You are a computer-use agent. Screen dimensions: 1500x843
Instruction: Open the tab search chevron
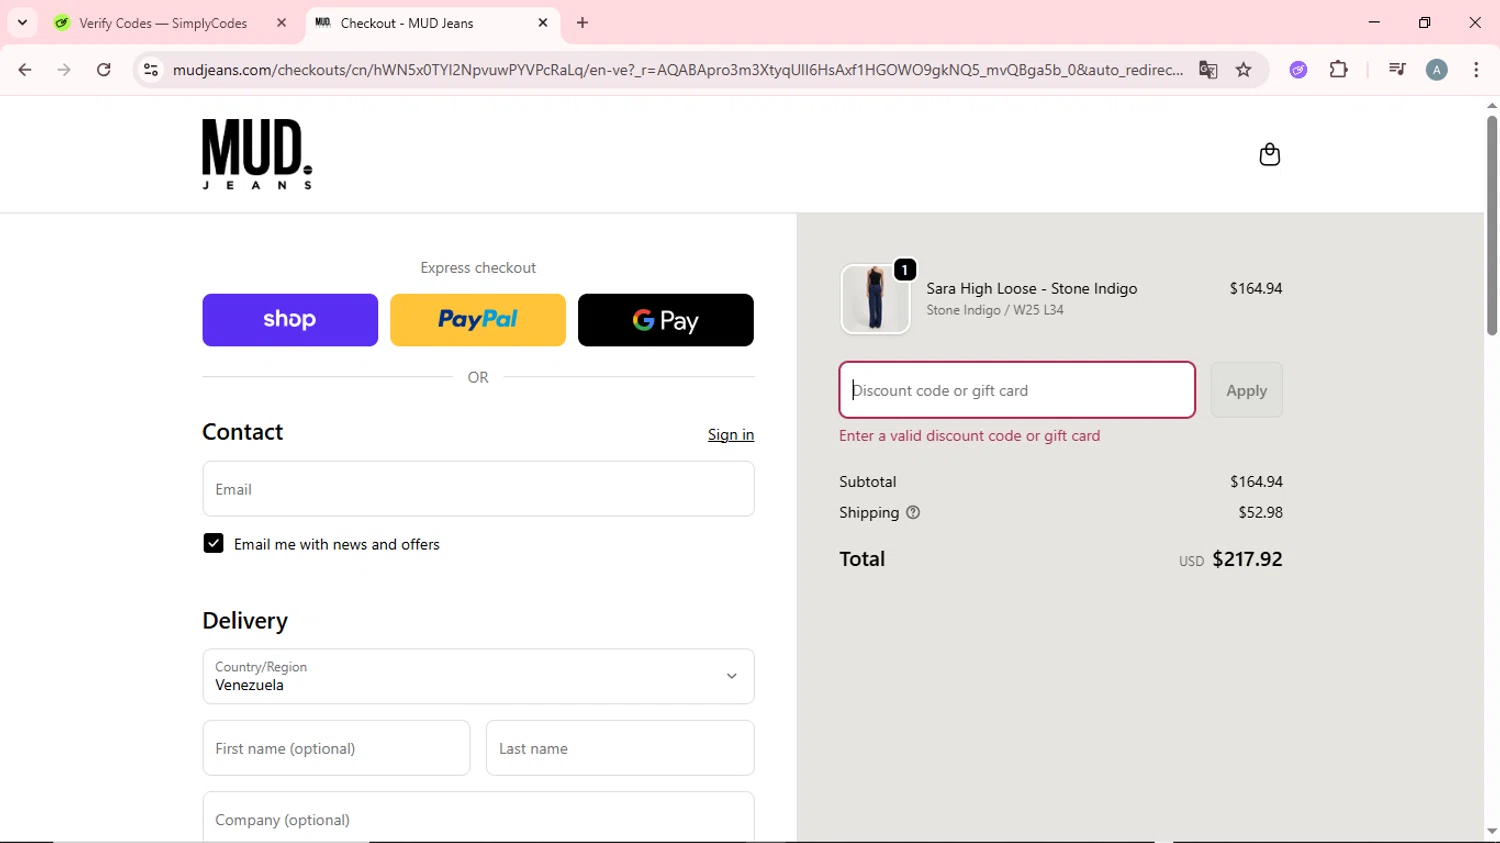click(22, 22)
